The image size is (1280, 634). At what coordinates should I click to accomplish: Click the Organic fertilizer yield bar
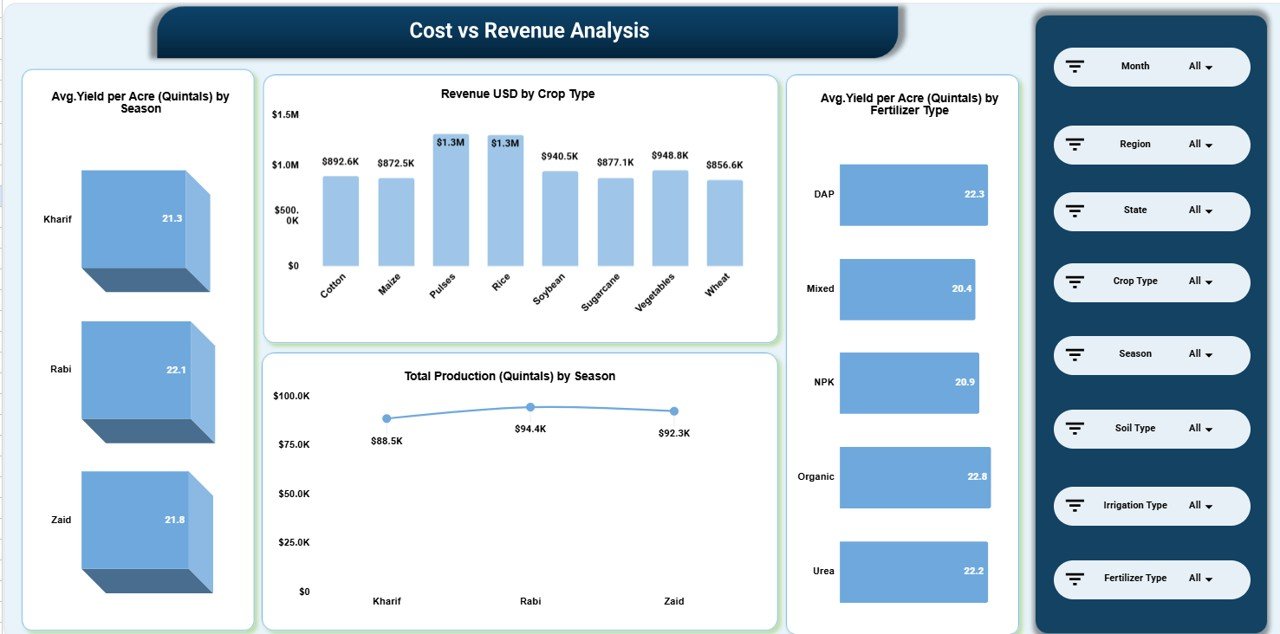pyautogui.click(x=915, y=477)
